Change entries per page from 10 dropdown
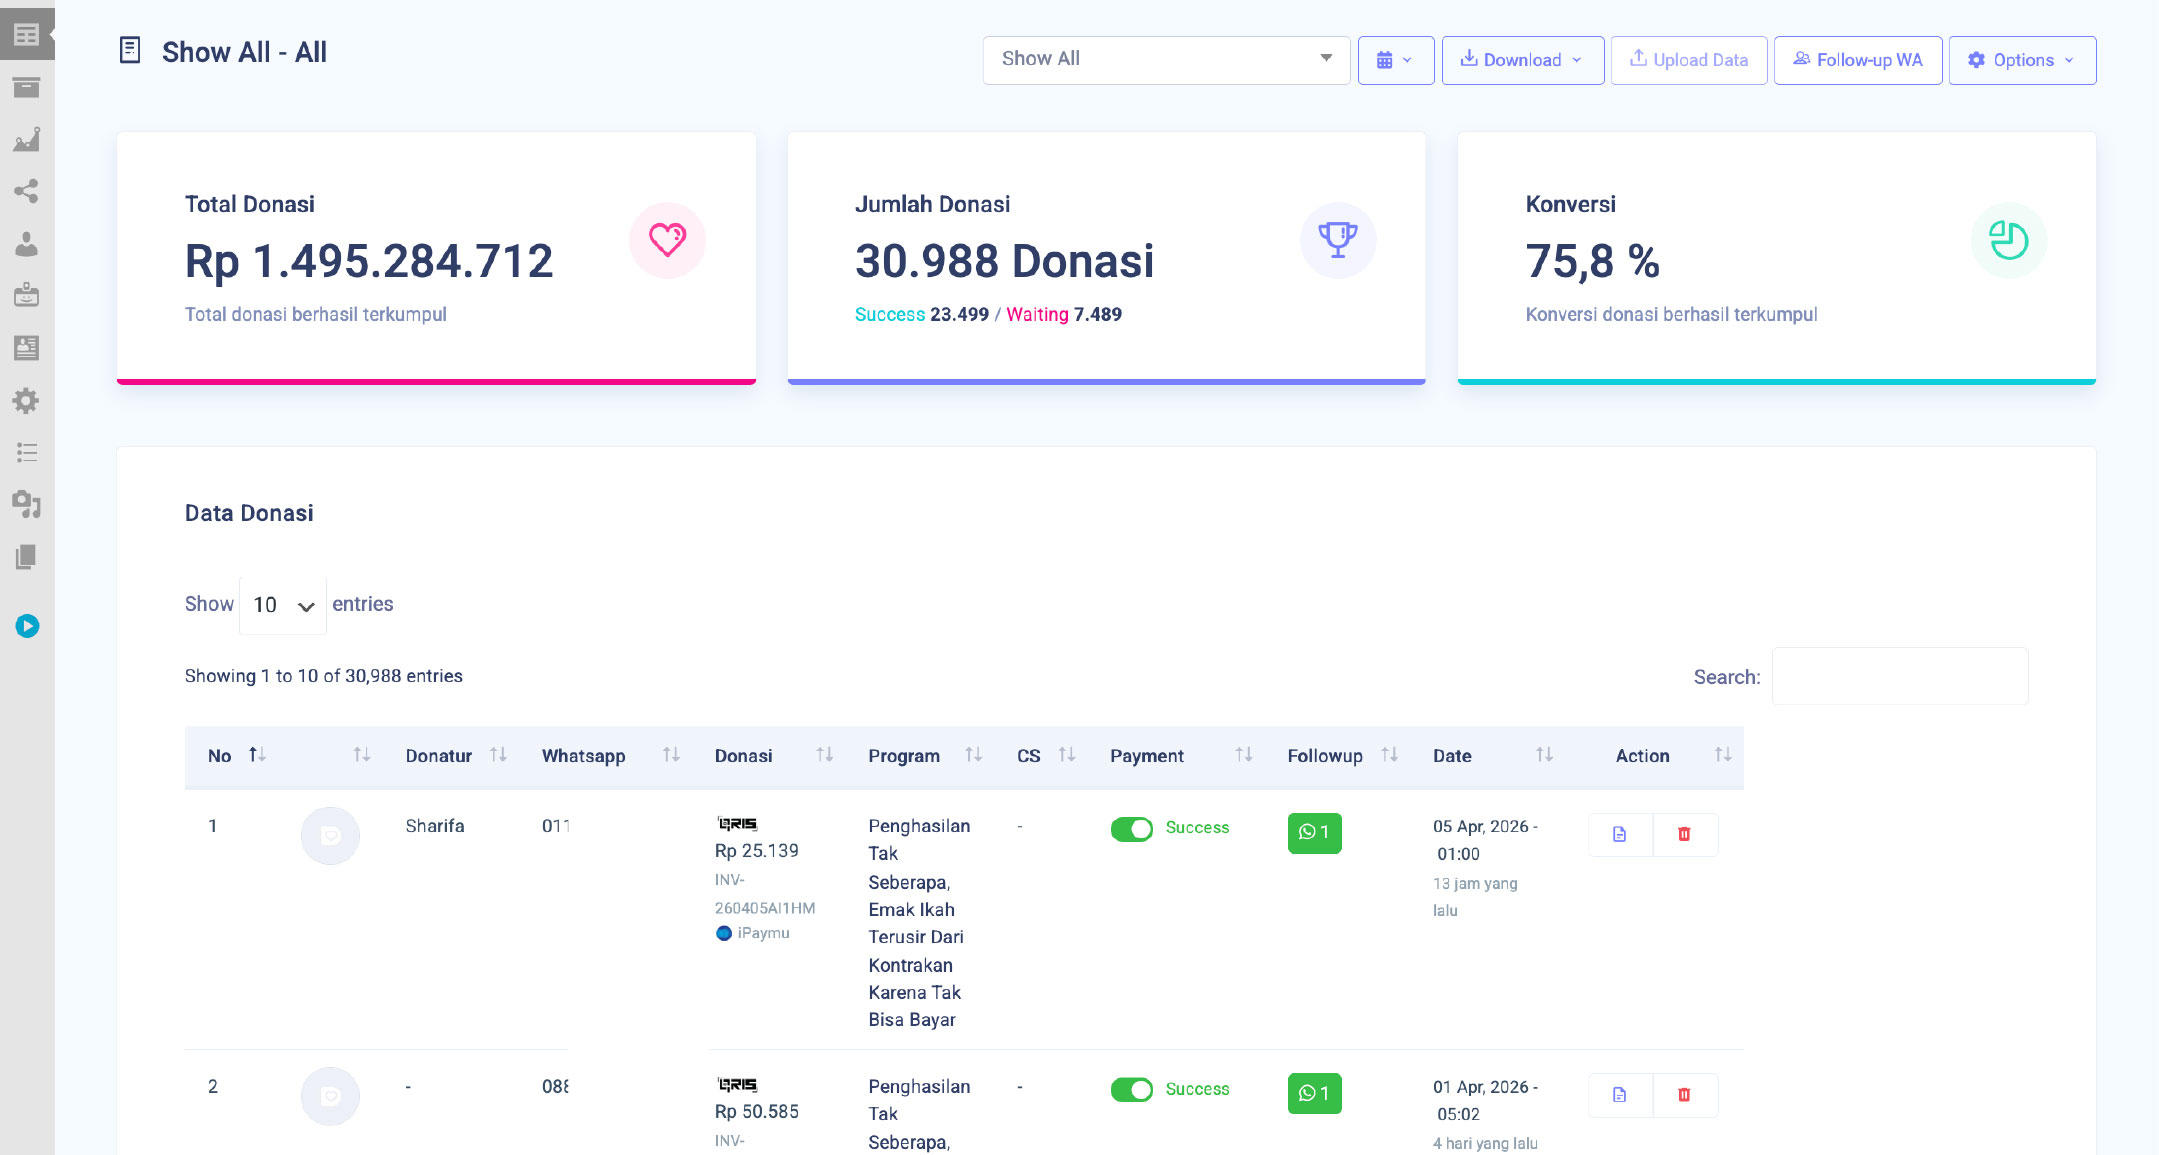This screenshot has width=2159, height=1155. coord(282,605)
